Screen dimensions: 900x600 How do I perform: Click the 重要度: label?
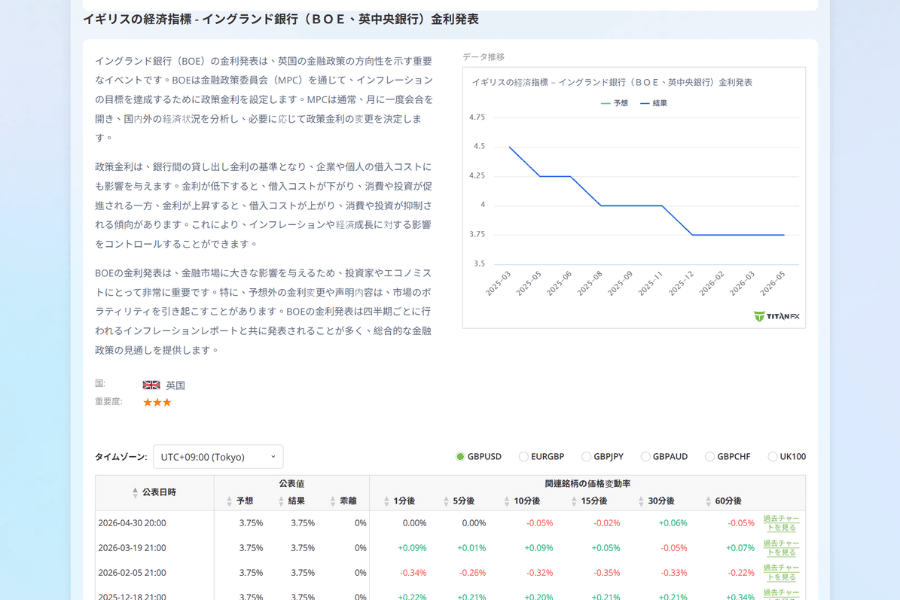coord(108,401)
